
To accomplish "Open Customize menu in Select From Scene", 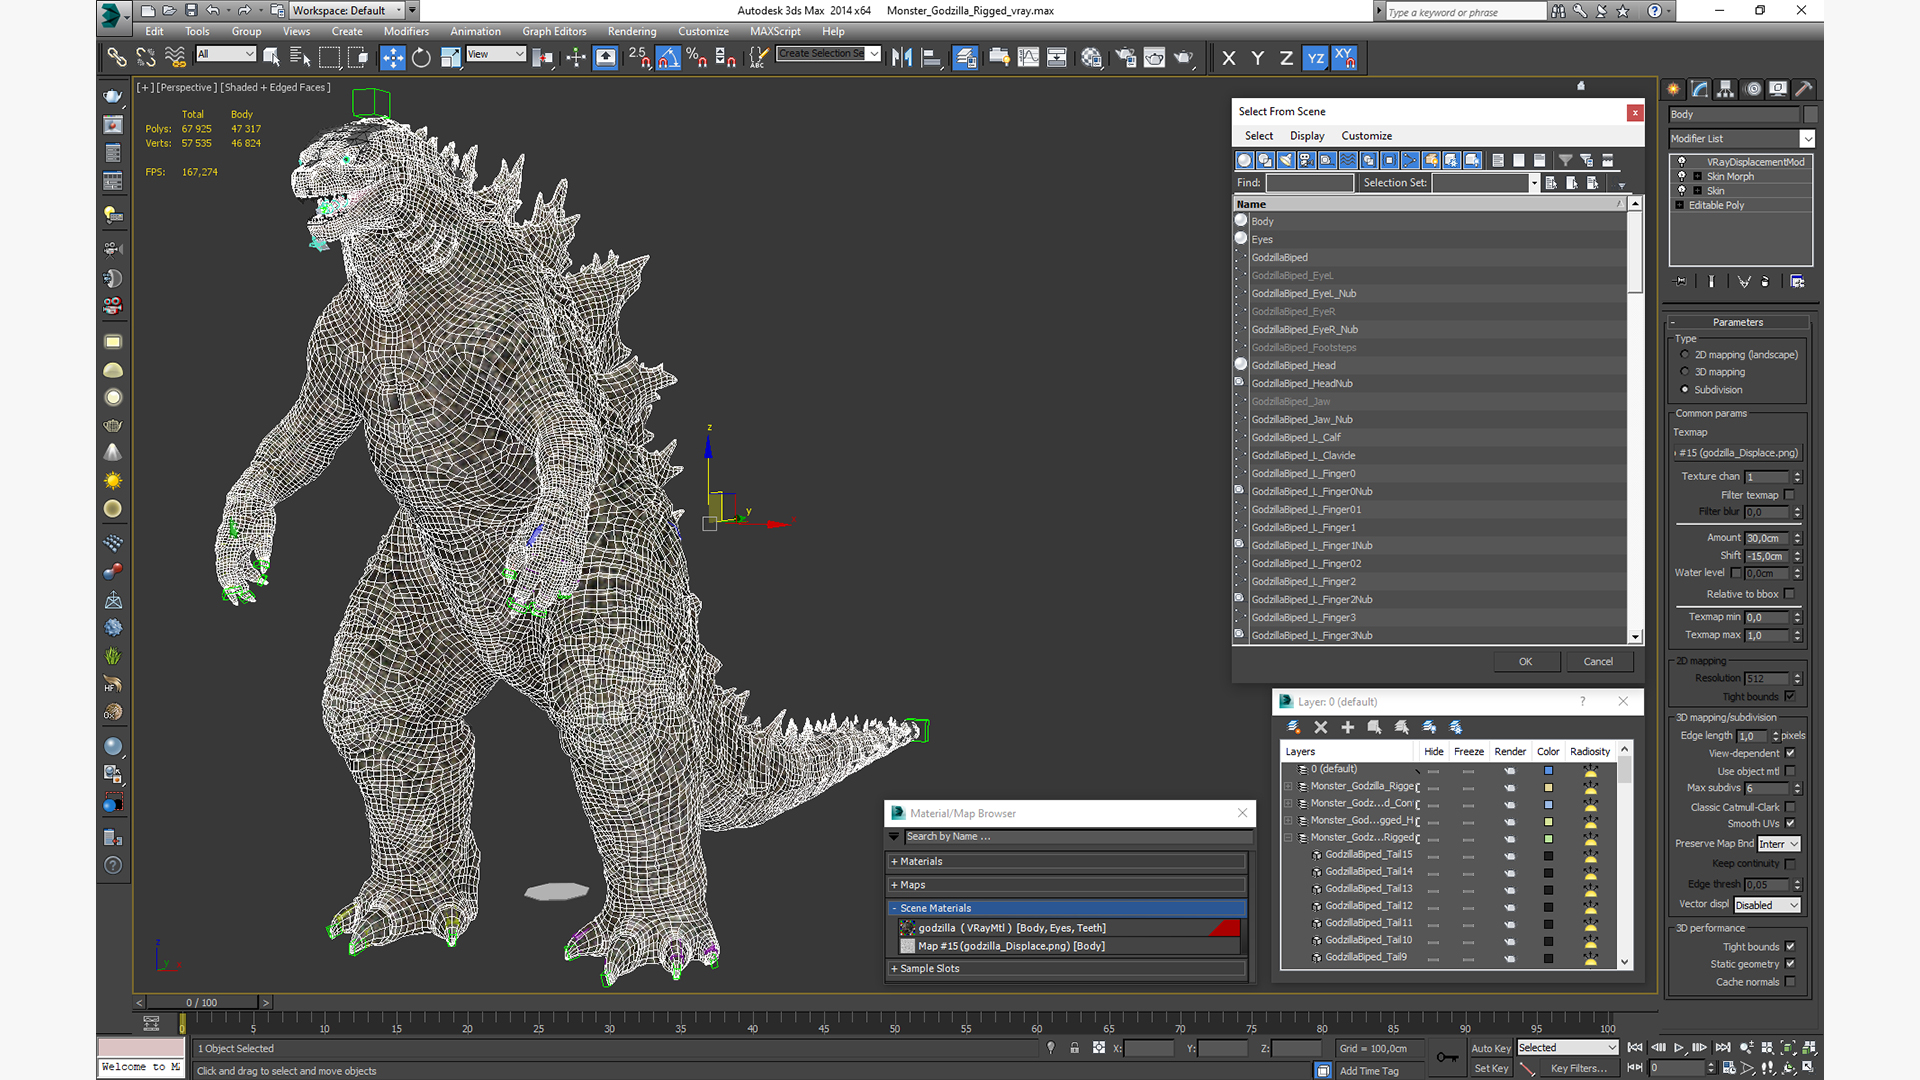I will coord(1366,136).
